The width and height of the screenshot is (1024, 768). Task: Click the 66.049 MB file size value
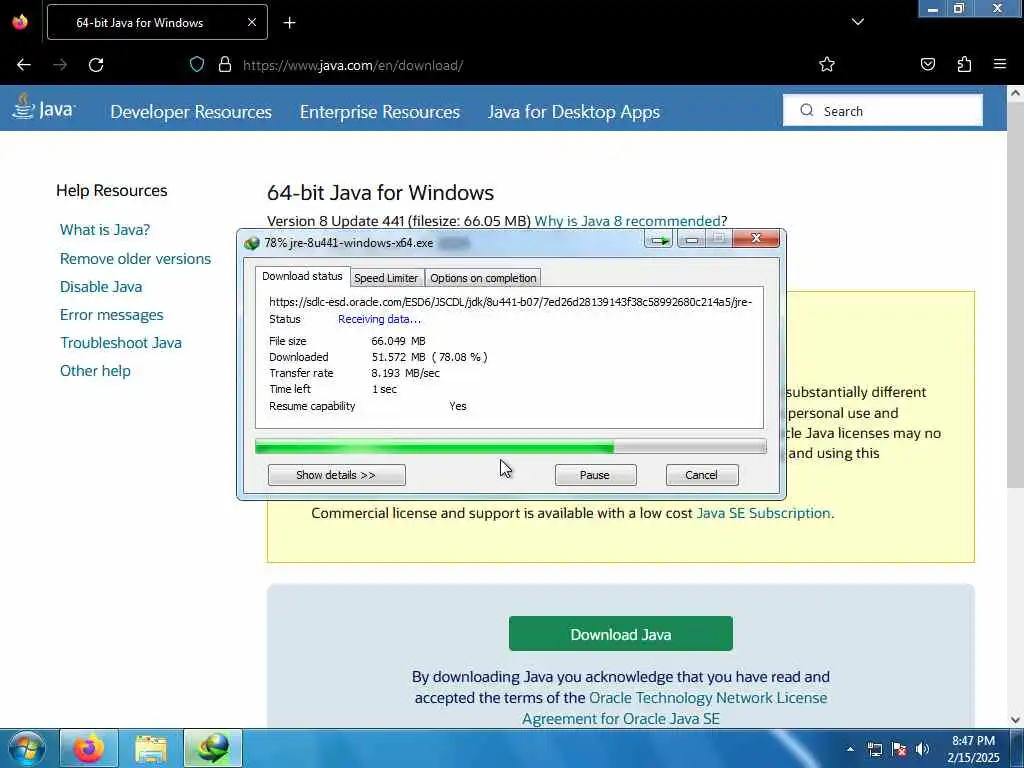point(398,341)
